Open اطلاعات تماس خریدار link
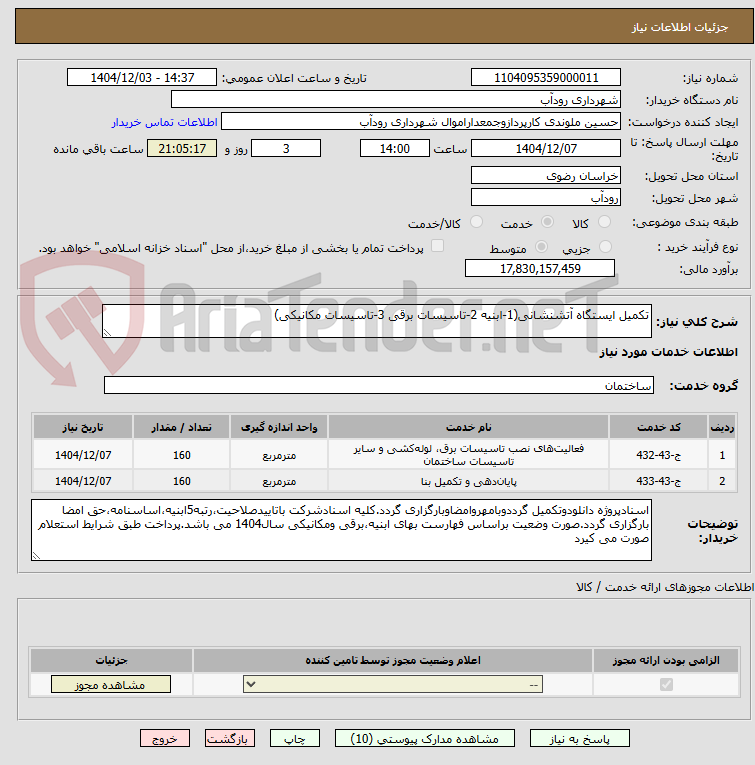Screen dimensions: 755x765 pos(164,122)
